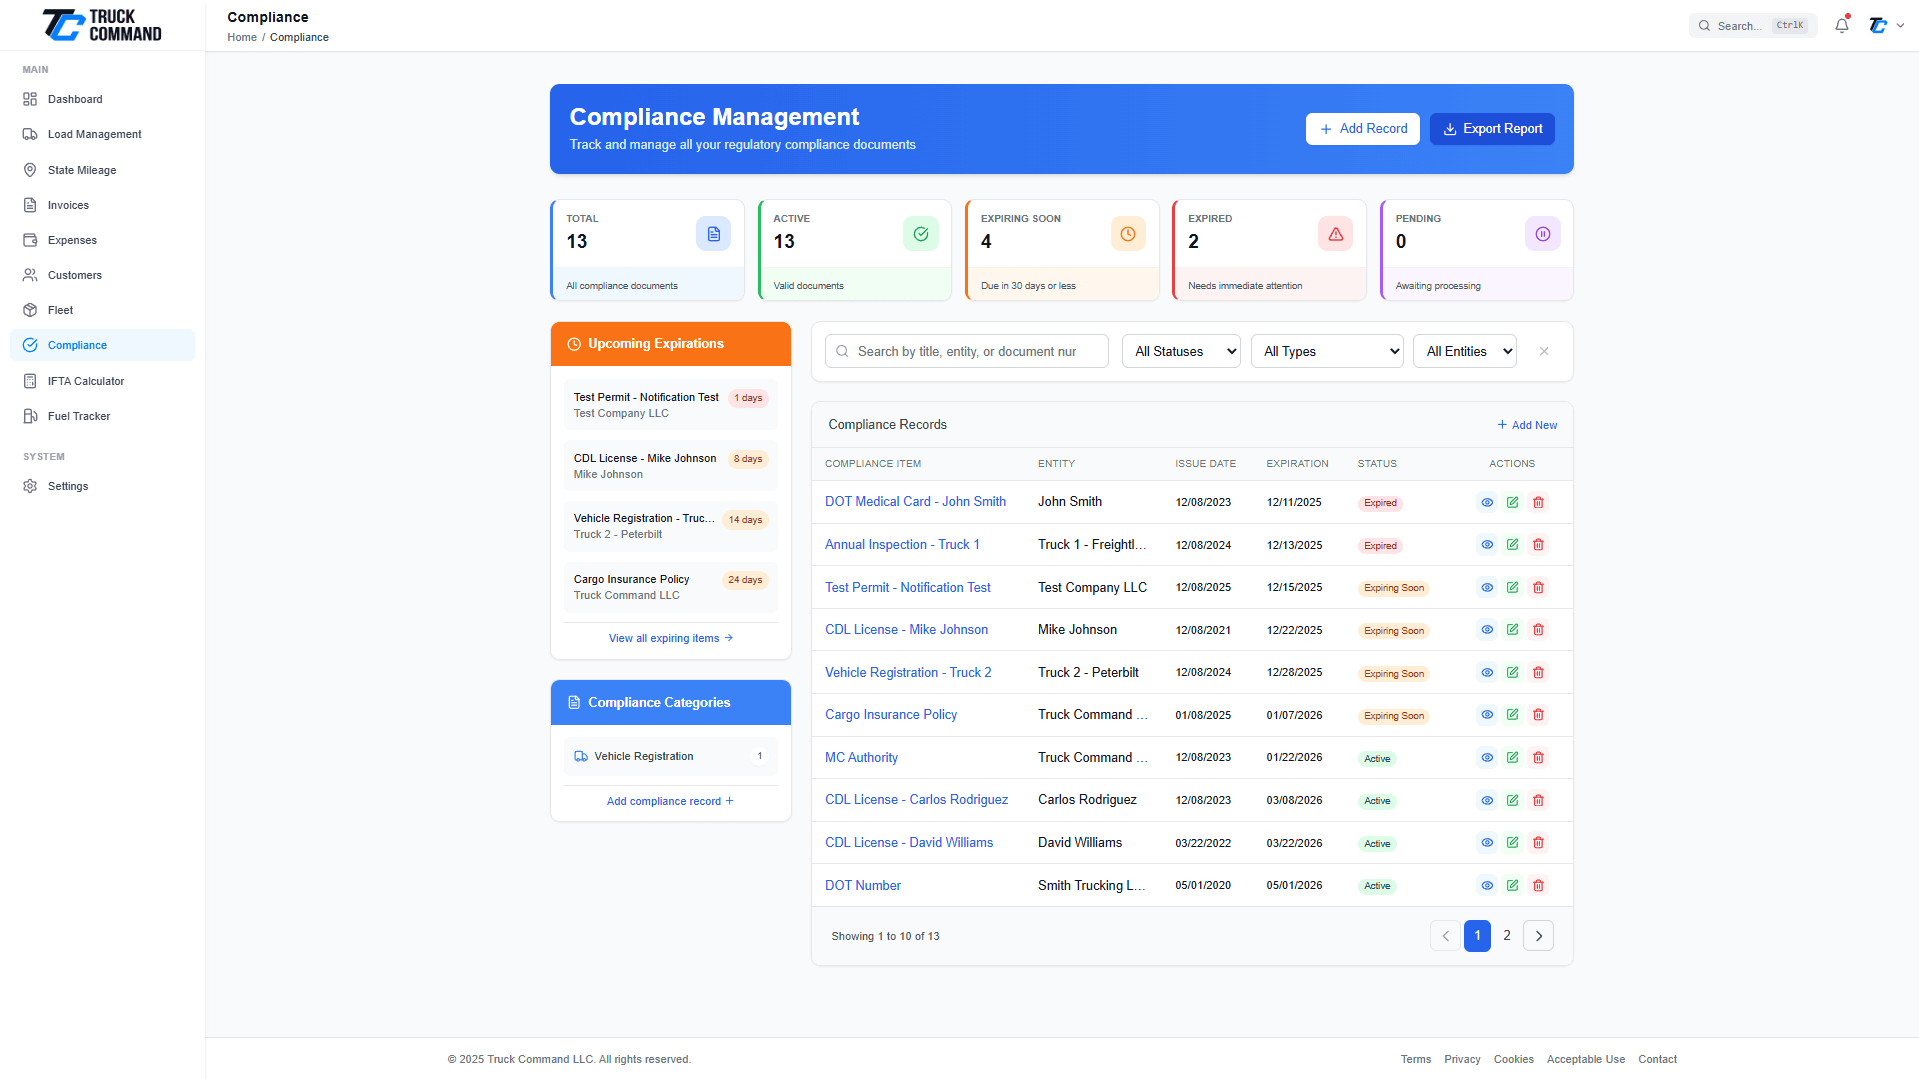This screenshot has height=1079, width=1919.
Task: Go to Home via the breadcrumb
Action: 241,37
